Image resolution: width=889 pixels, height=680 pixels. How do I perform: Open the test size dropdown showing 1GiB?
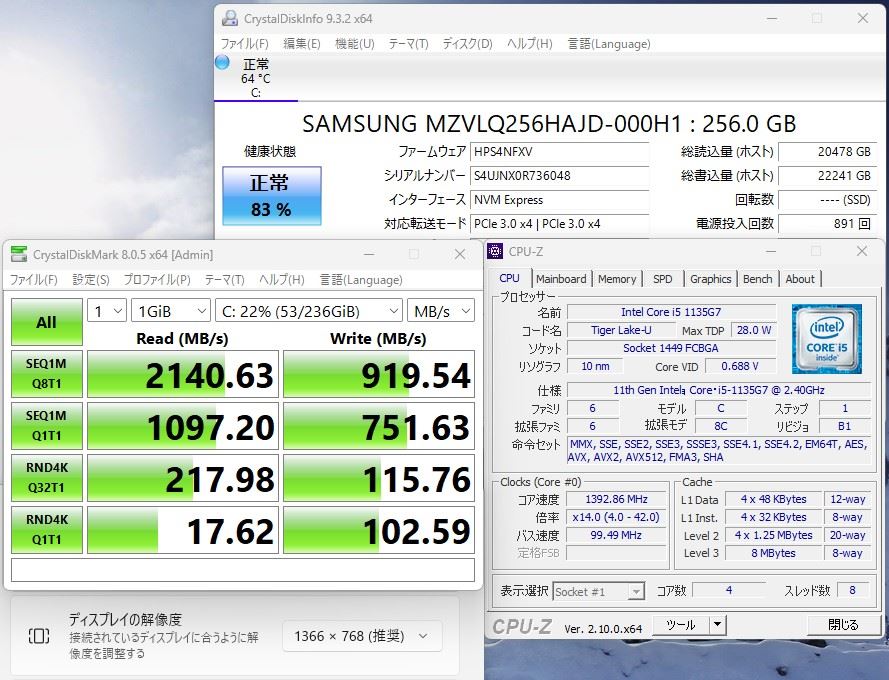171,311
